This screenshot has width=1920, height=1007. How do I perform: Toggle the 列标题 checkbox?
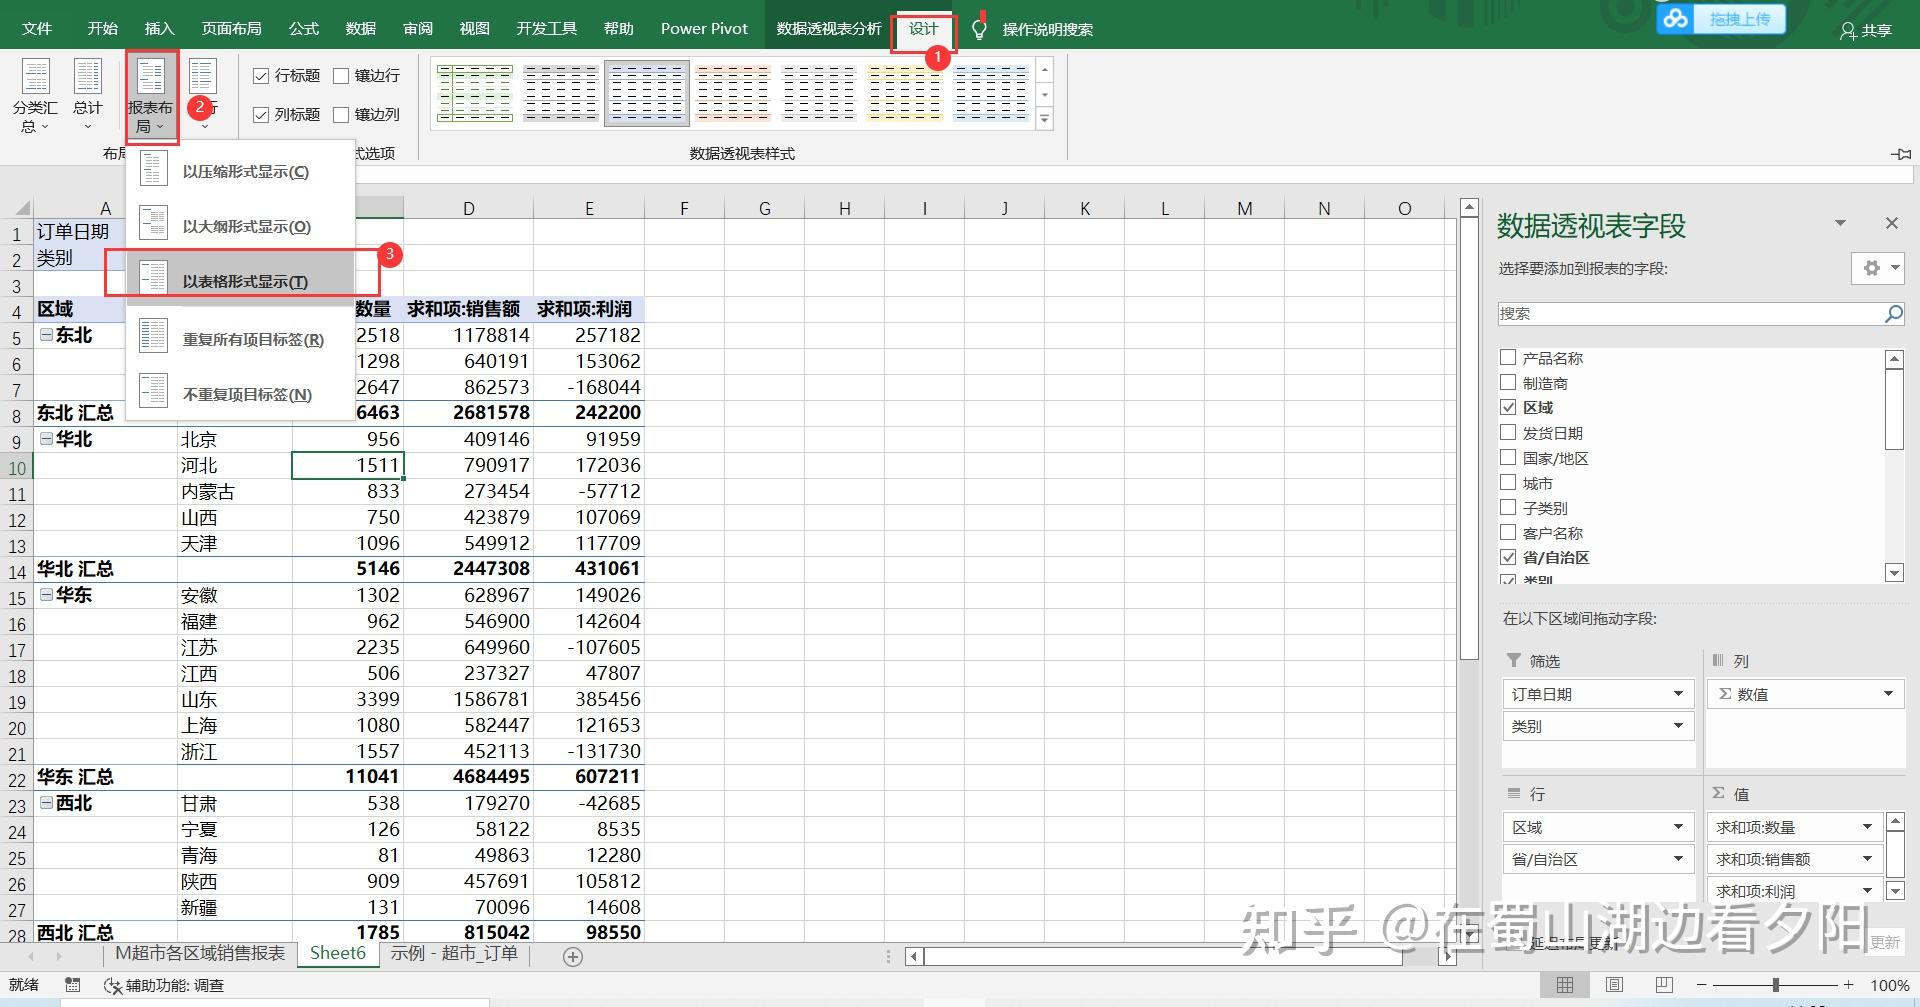(x=261, y=114)
